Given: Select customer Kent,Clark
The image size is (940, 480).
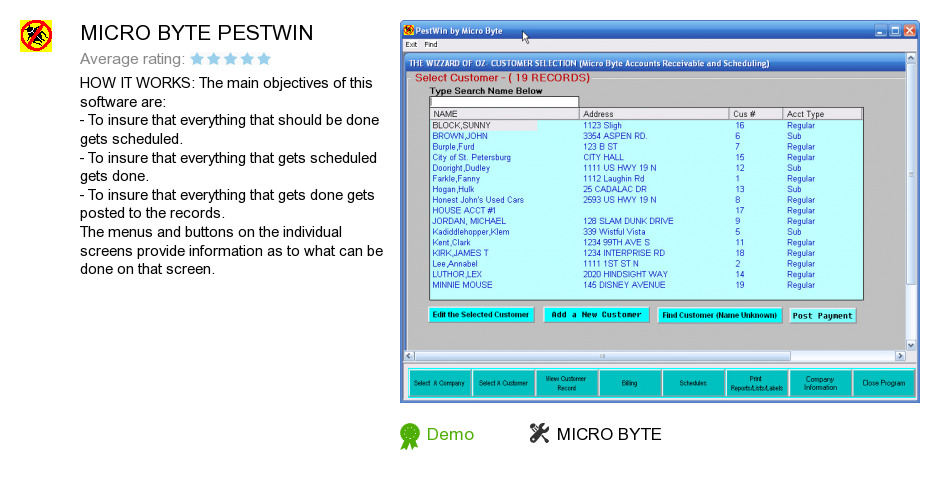Looking at the screenshot, I should [451, 243].
